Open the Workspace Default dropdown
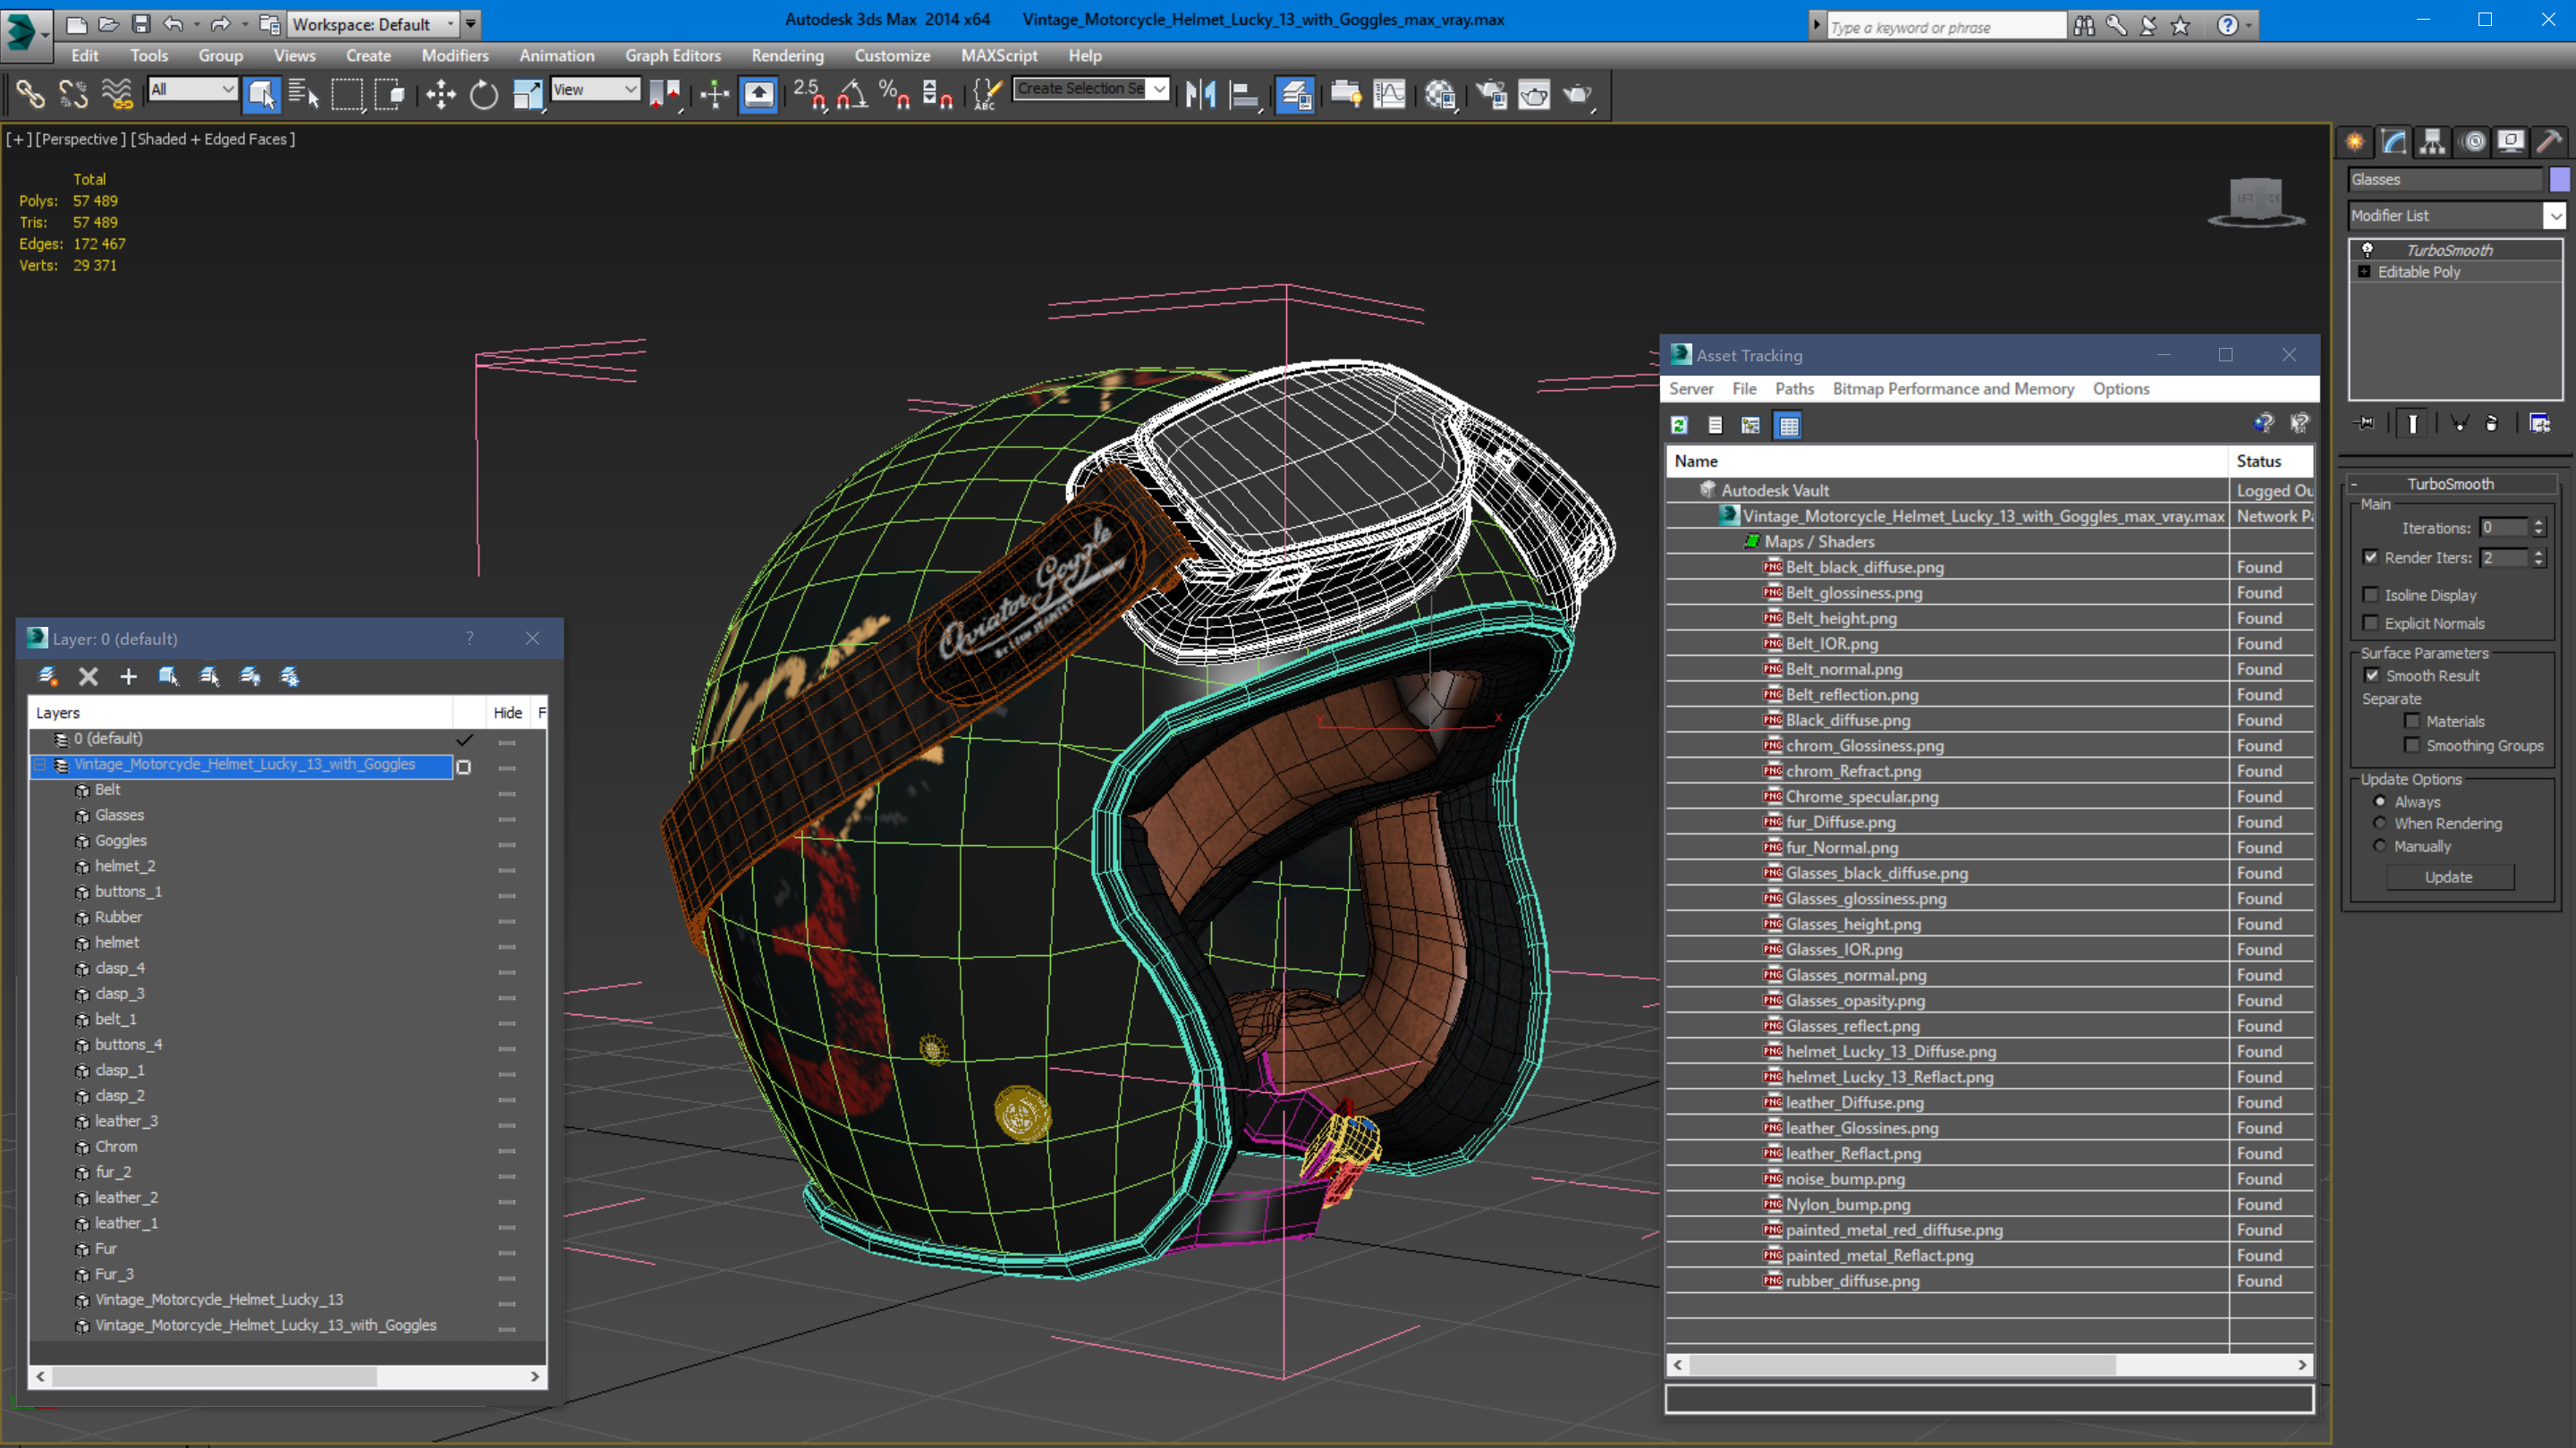Image resolution: width=2576 pixels, height=1448 pixels. 373,24
